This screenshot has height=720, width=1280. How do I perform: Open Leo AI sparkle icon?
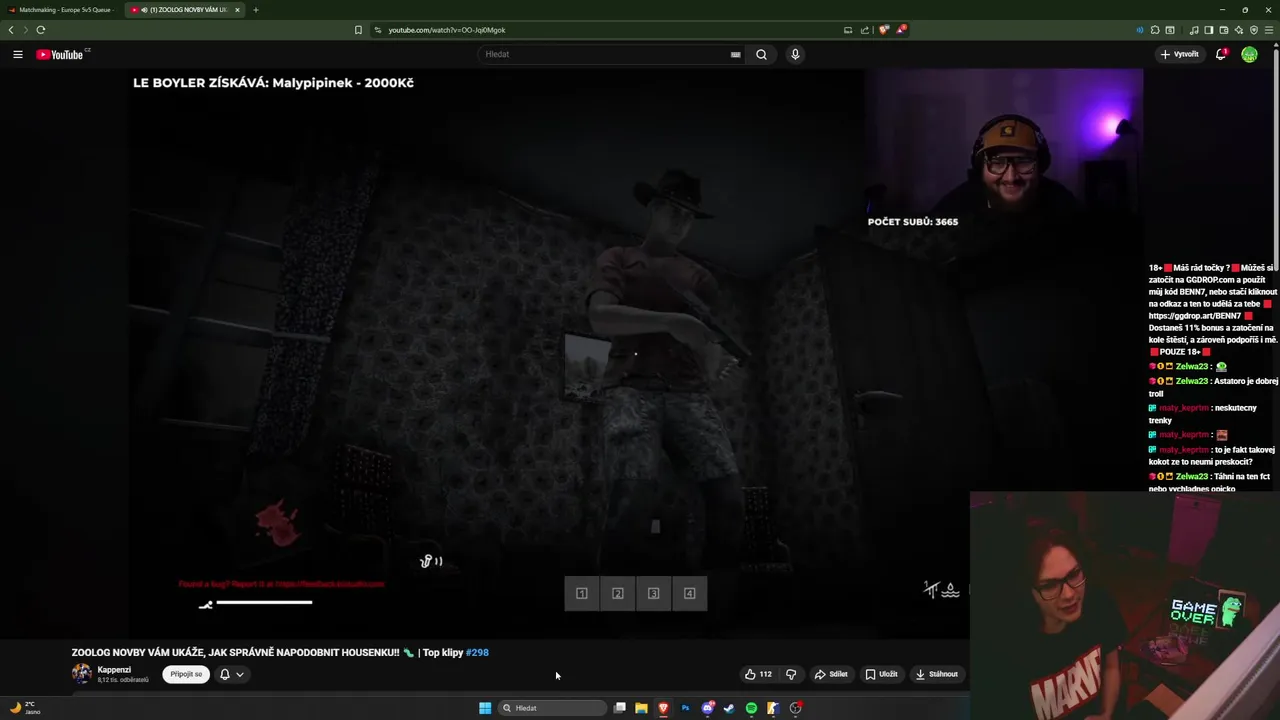click(x=1239, y=30)
